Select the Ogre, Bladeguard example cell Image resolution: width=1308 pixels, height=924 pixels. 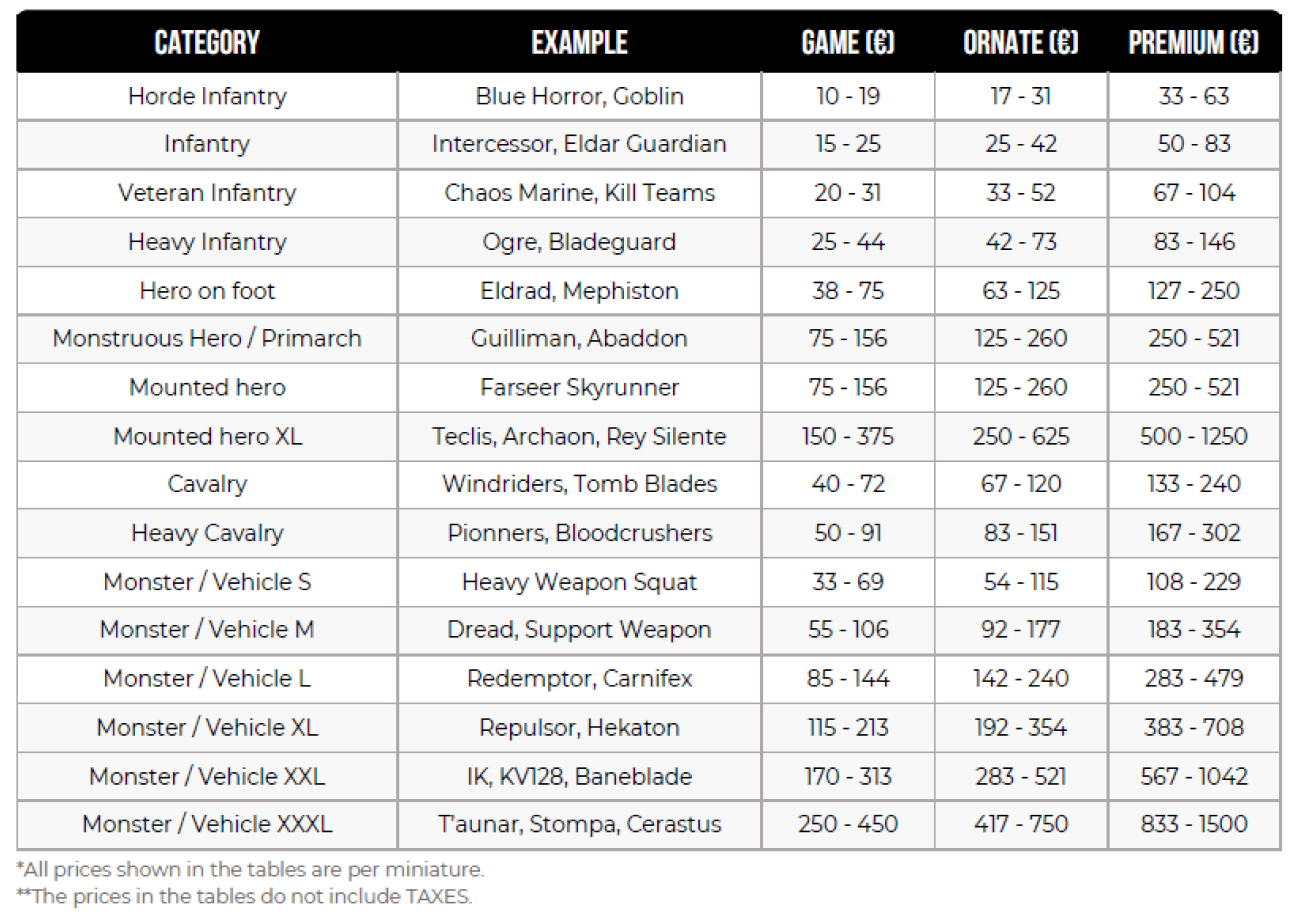tap(579, 242)
